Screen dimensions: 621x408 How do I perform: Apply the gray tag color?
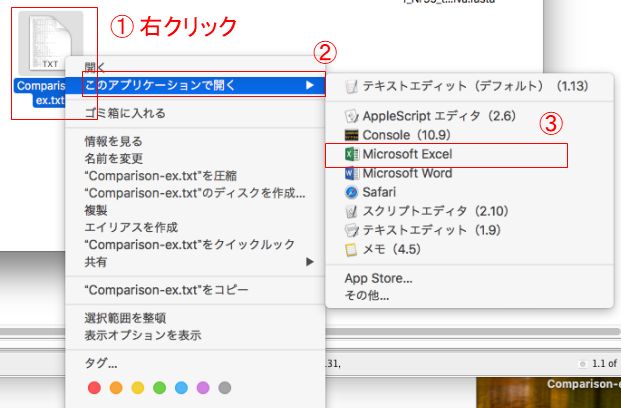[225, 387]
